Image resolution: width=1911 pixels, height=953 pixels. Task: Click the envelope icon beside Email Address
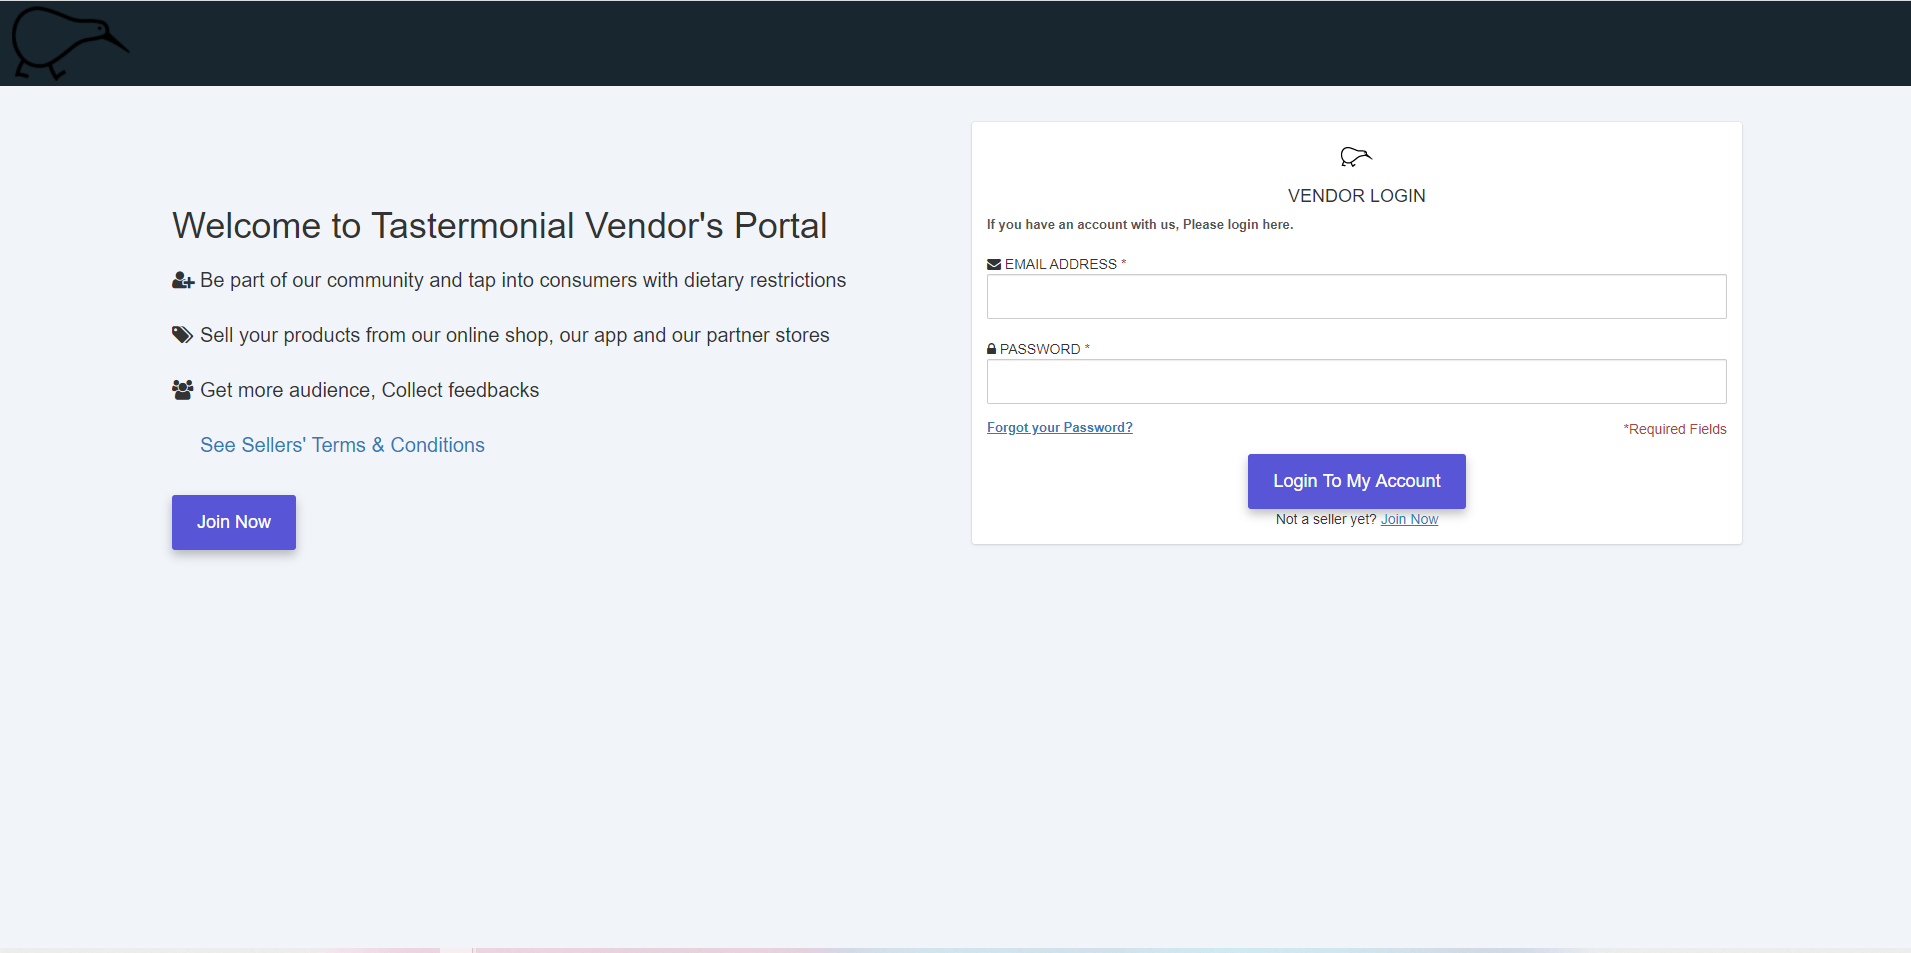pos(994,264)
